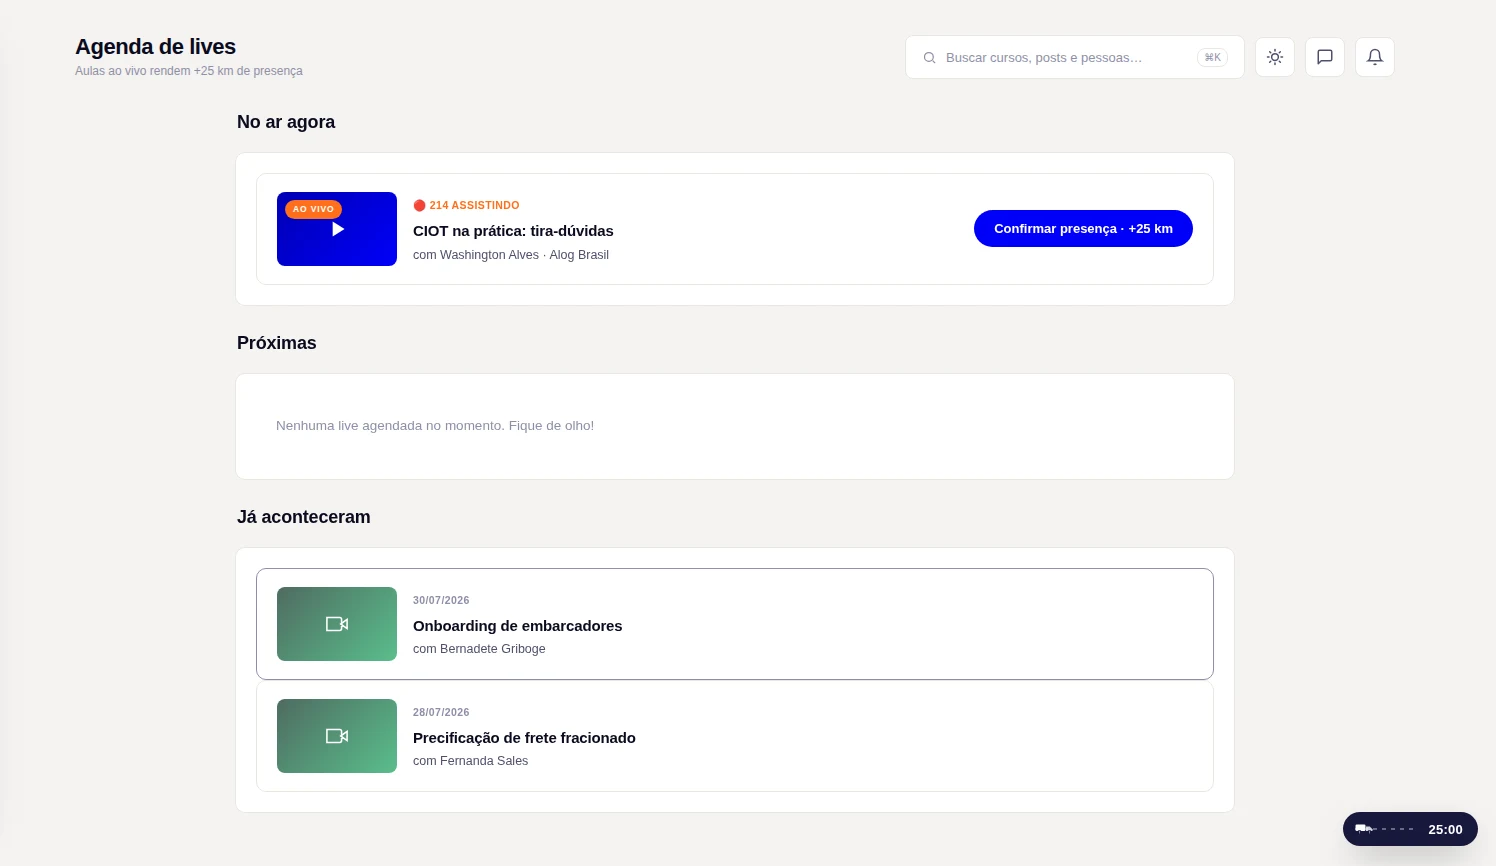Toggle the light/dark theme sun icon
Screen dimensions: 1496x866
pos(1275,57)
